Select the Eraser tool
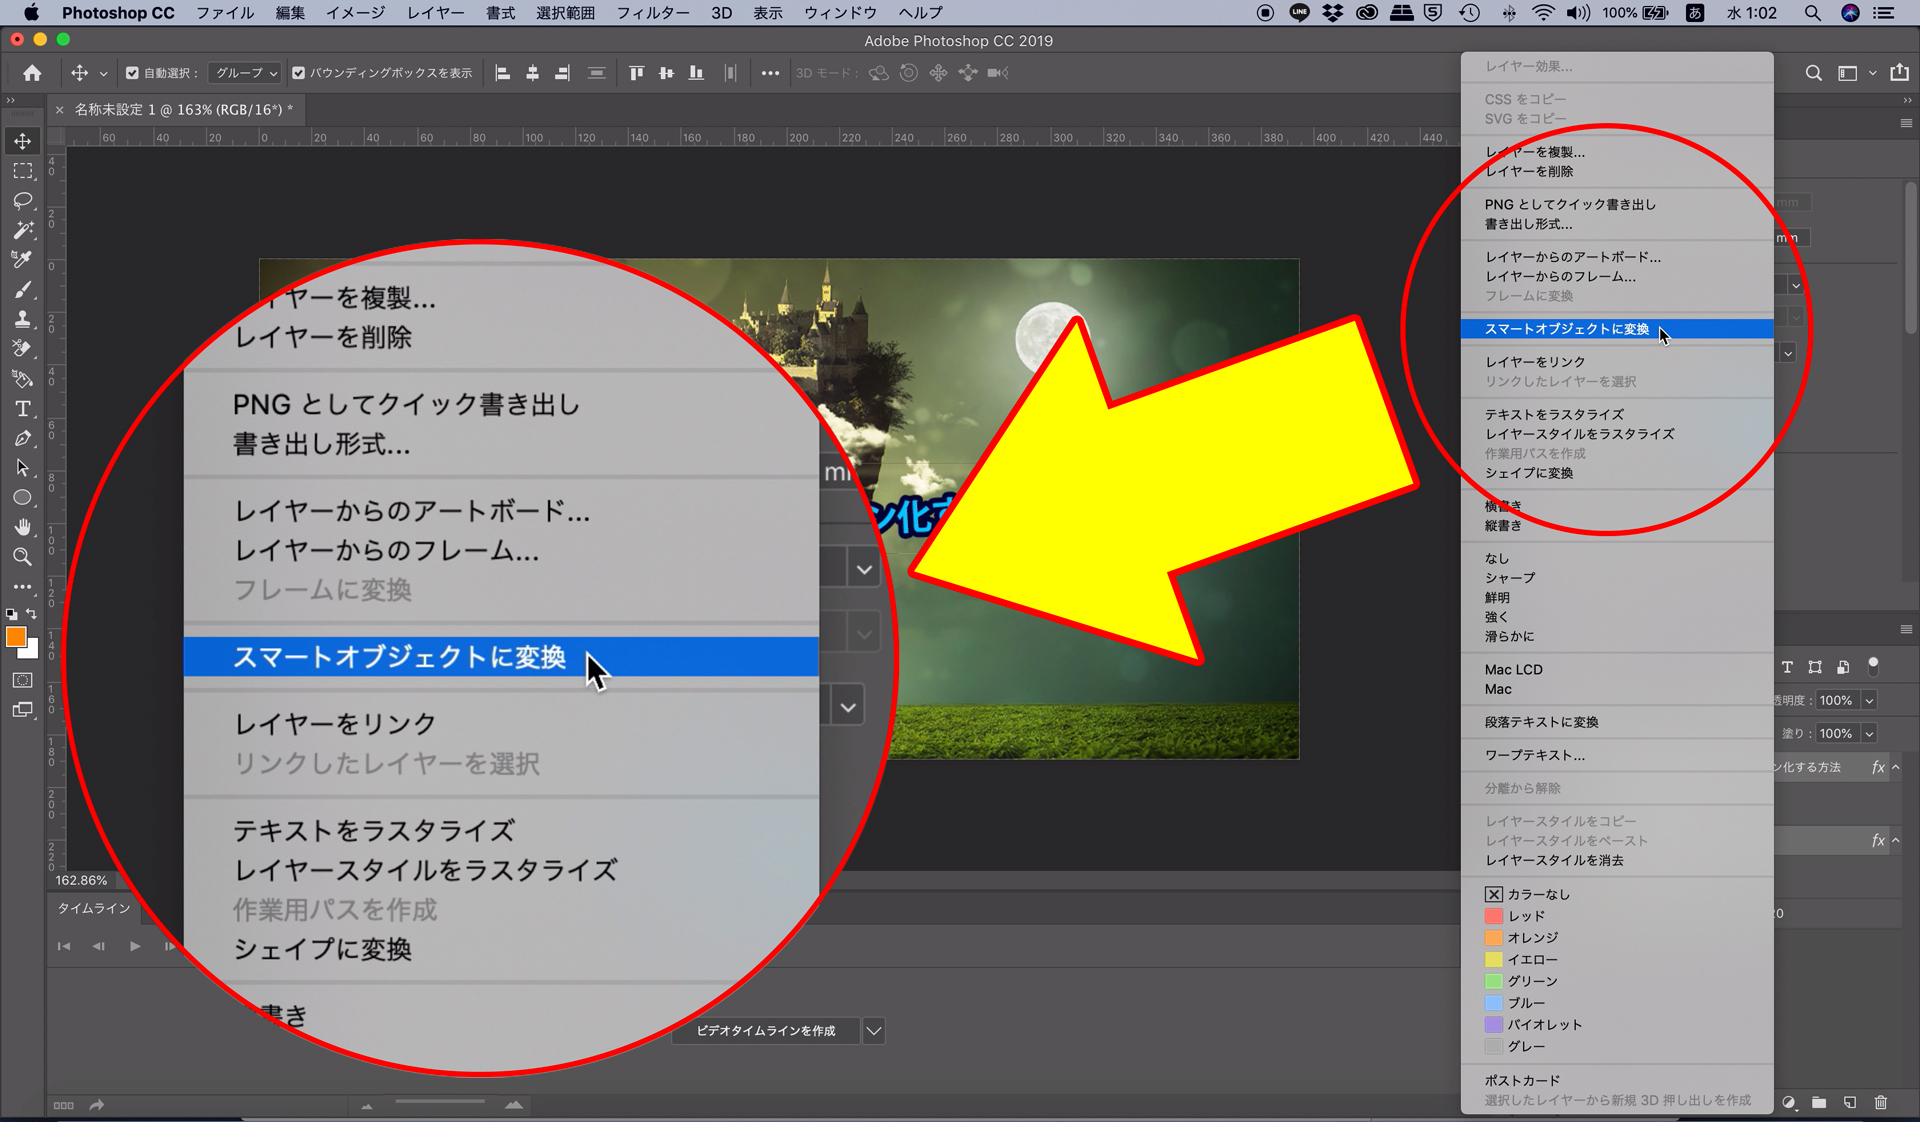 (22, 349)
